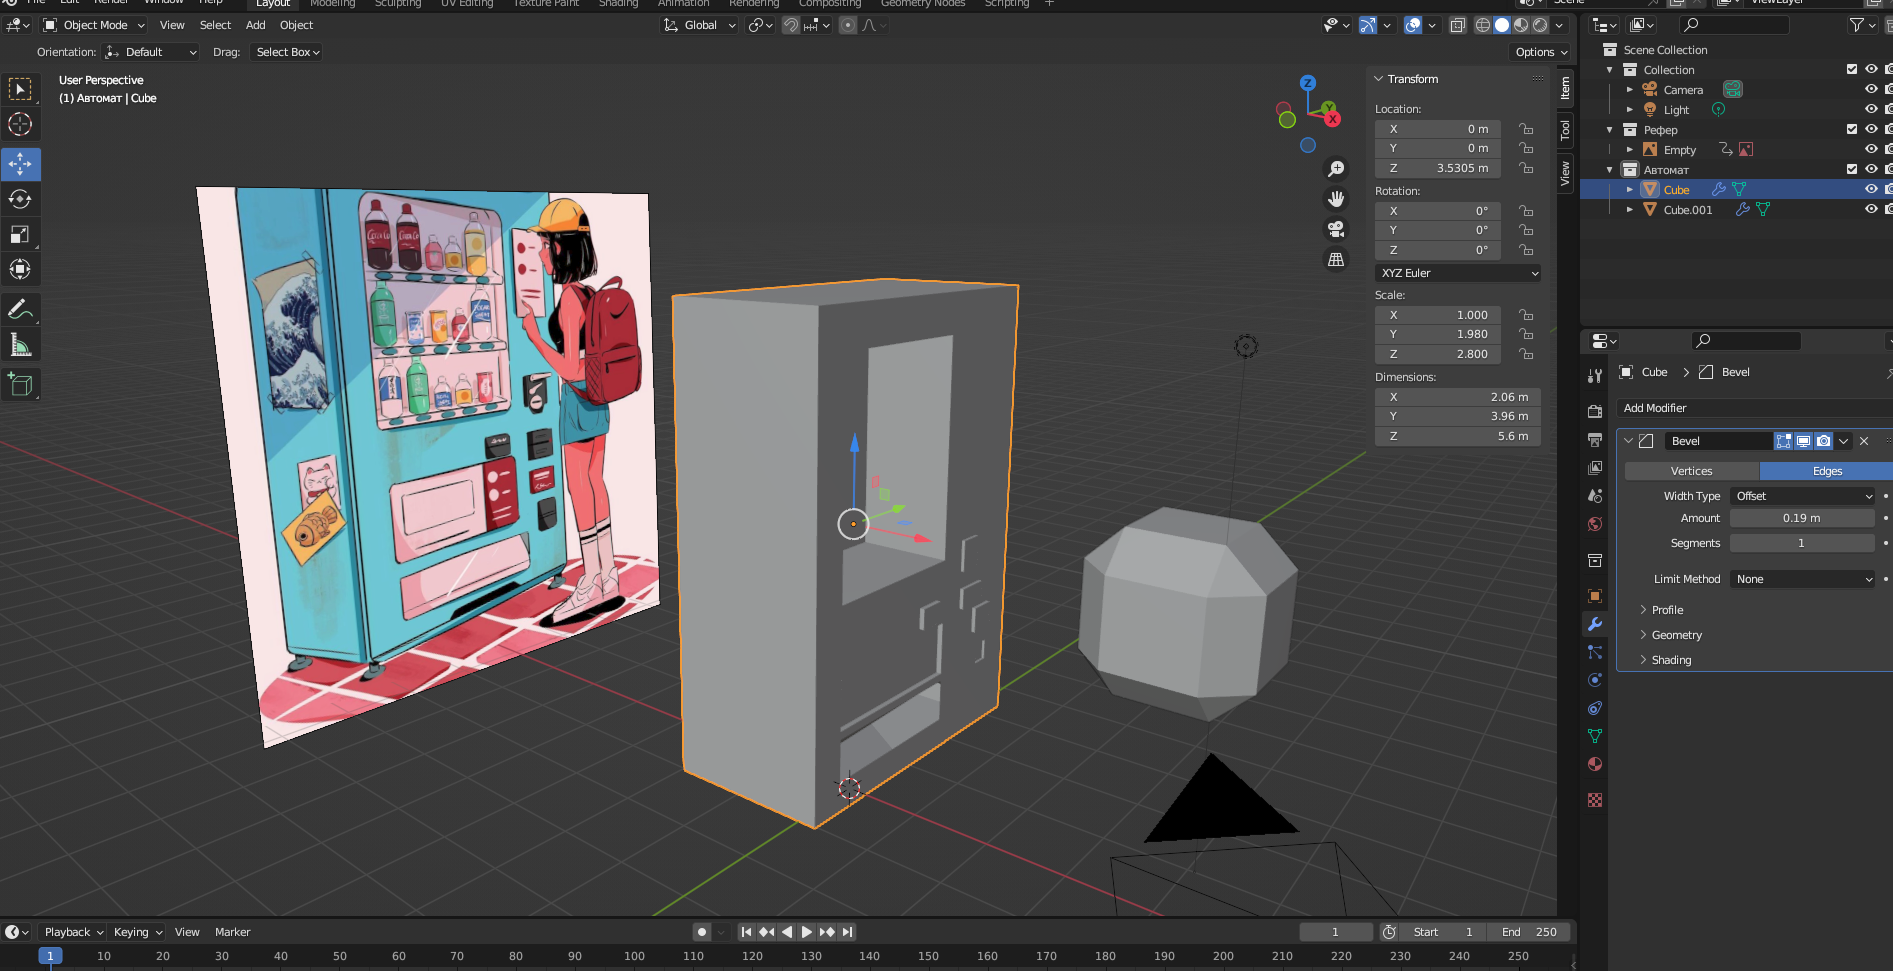Toggle camera view in the viewport
This screenshot has height=971, width=1893.
(x=1335, y=229)
